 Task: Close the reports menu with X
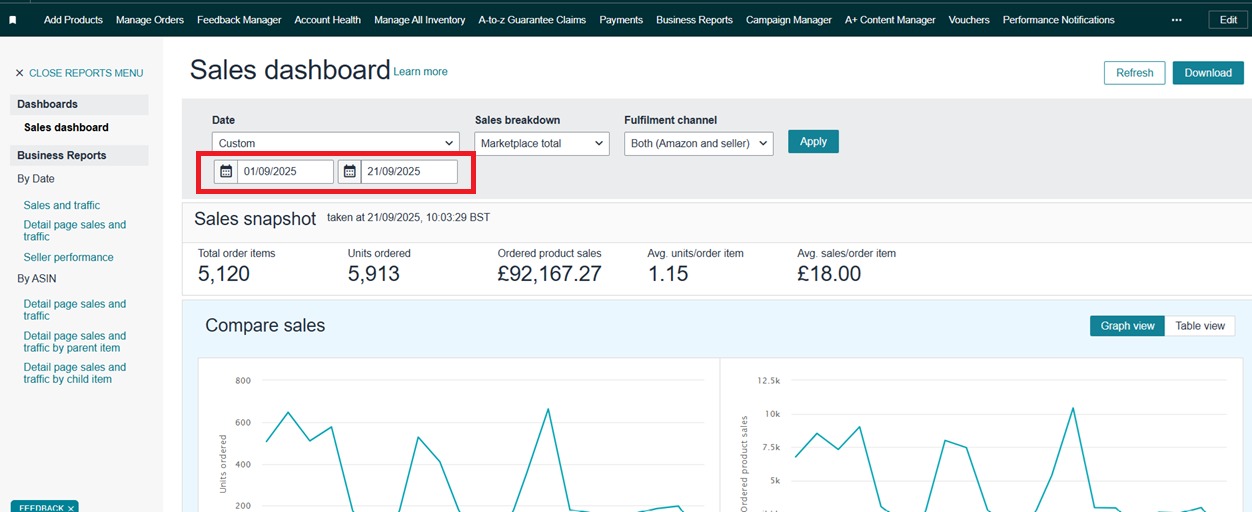coord(19,73)
